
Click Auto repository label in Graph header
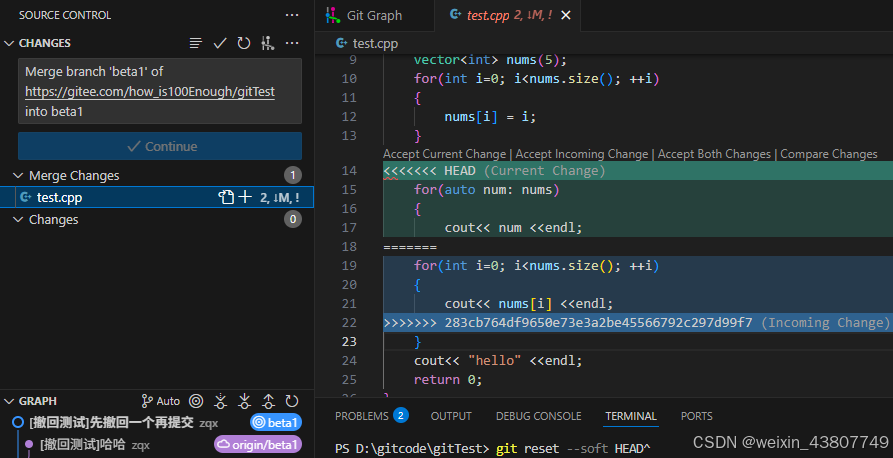pos(168,401)
